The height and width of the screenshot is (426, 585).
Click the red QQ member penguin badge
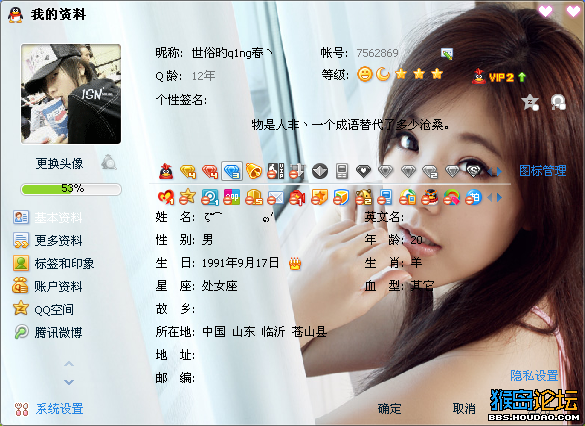(x=166, y=171)
